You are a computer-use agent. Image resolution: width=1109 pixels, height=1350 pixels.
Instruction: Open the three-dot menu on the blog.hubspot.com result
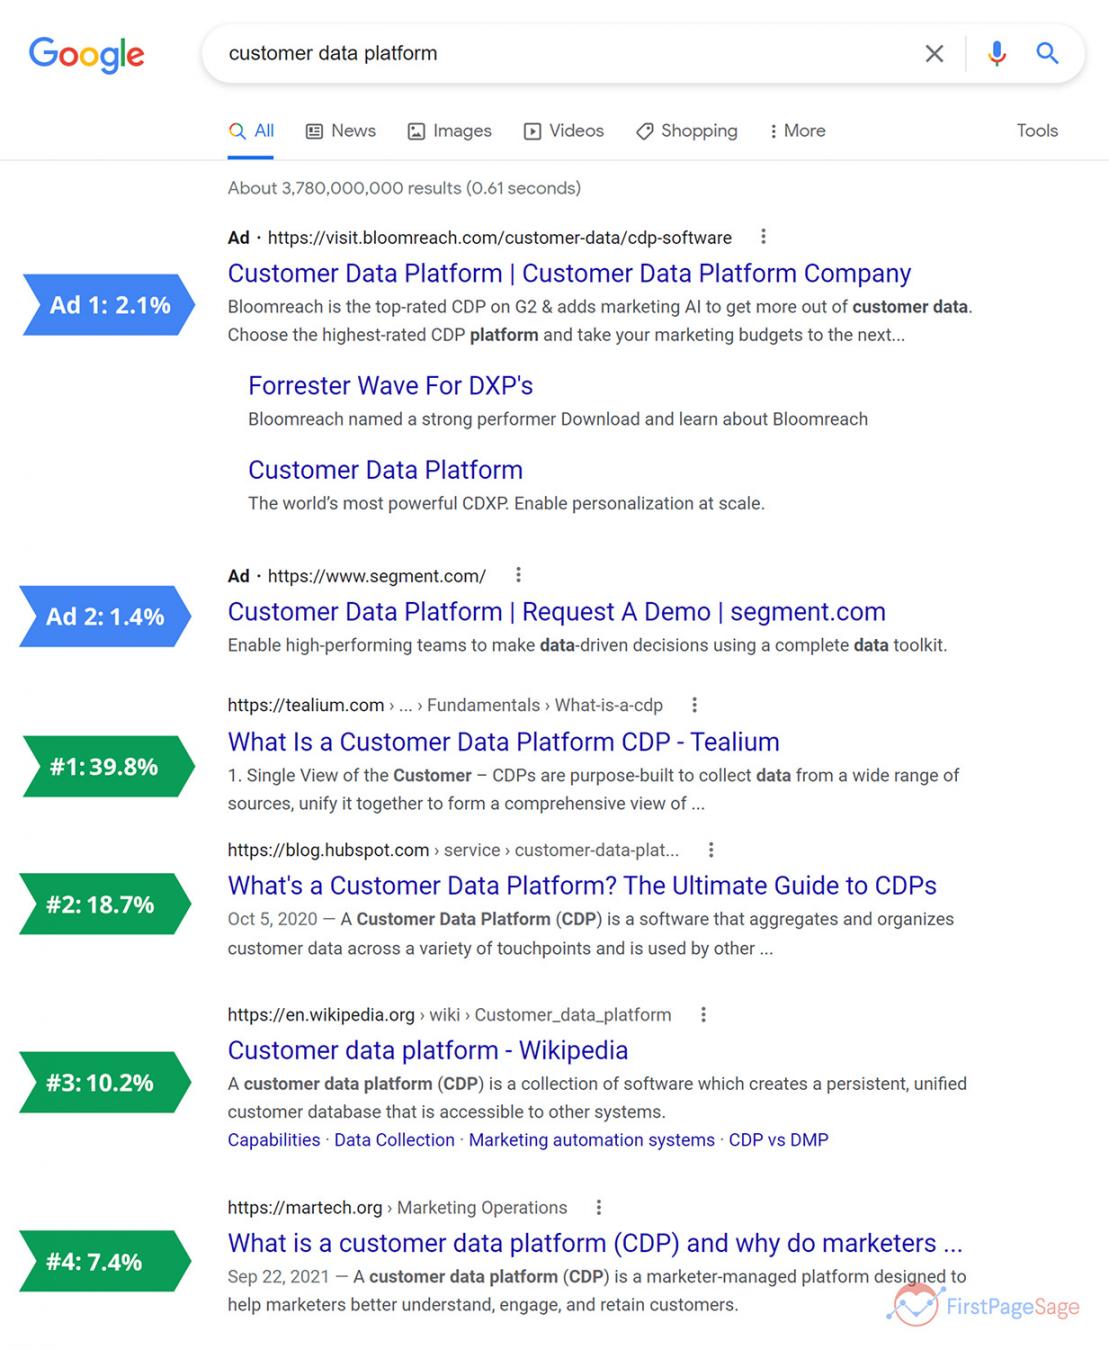point(710,850)
